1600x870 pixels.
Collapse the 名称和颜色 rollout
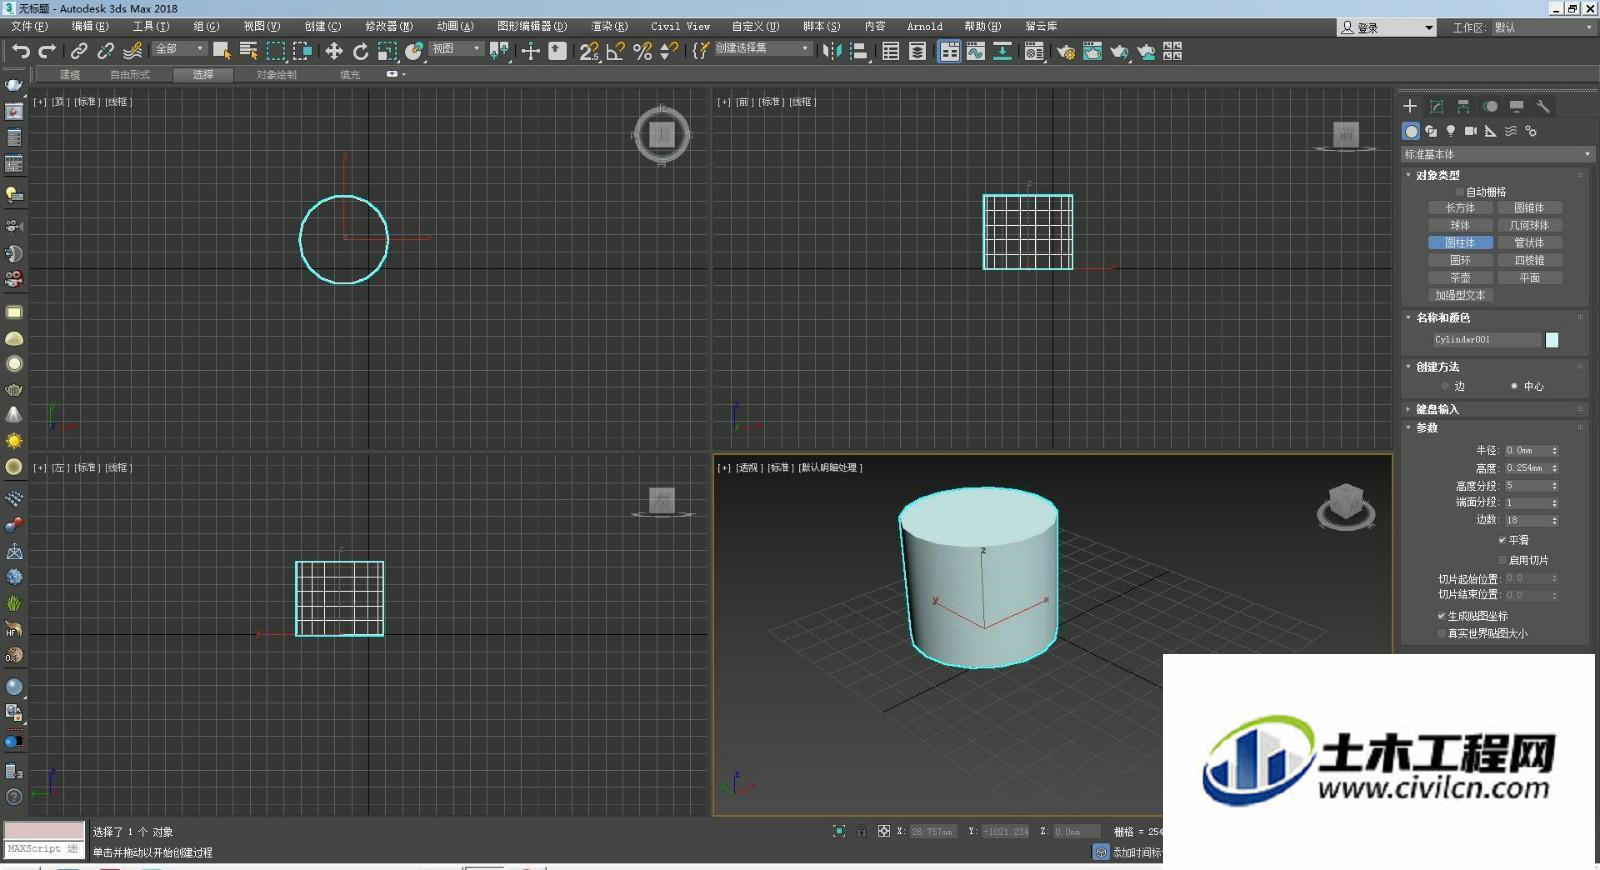click(x=1443, y=318)
